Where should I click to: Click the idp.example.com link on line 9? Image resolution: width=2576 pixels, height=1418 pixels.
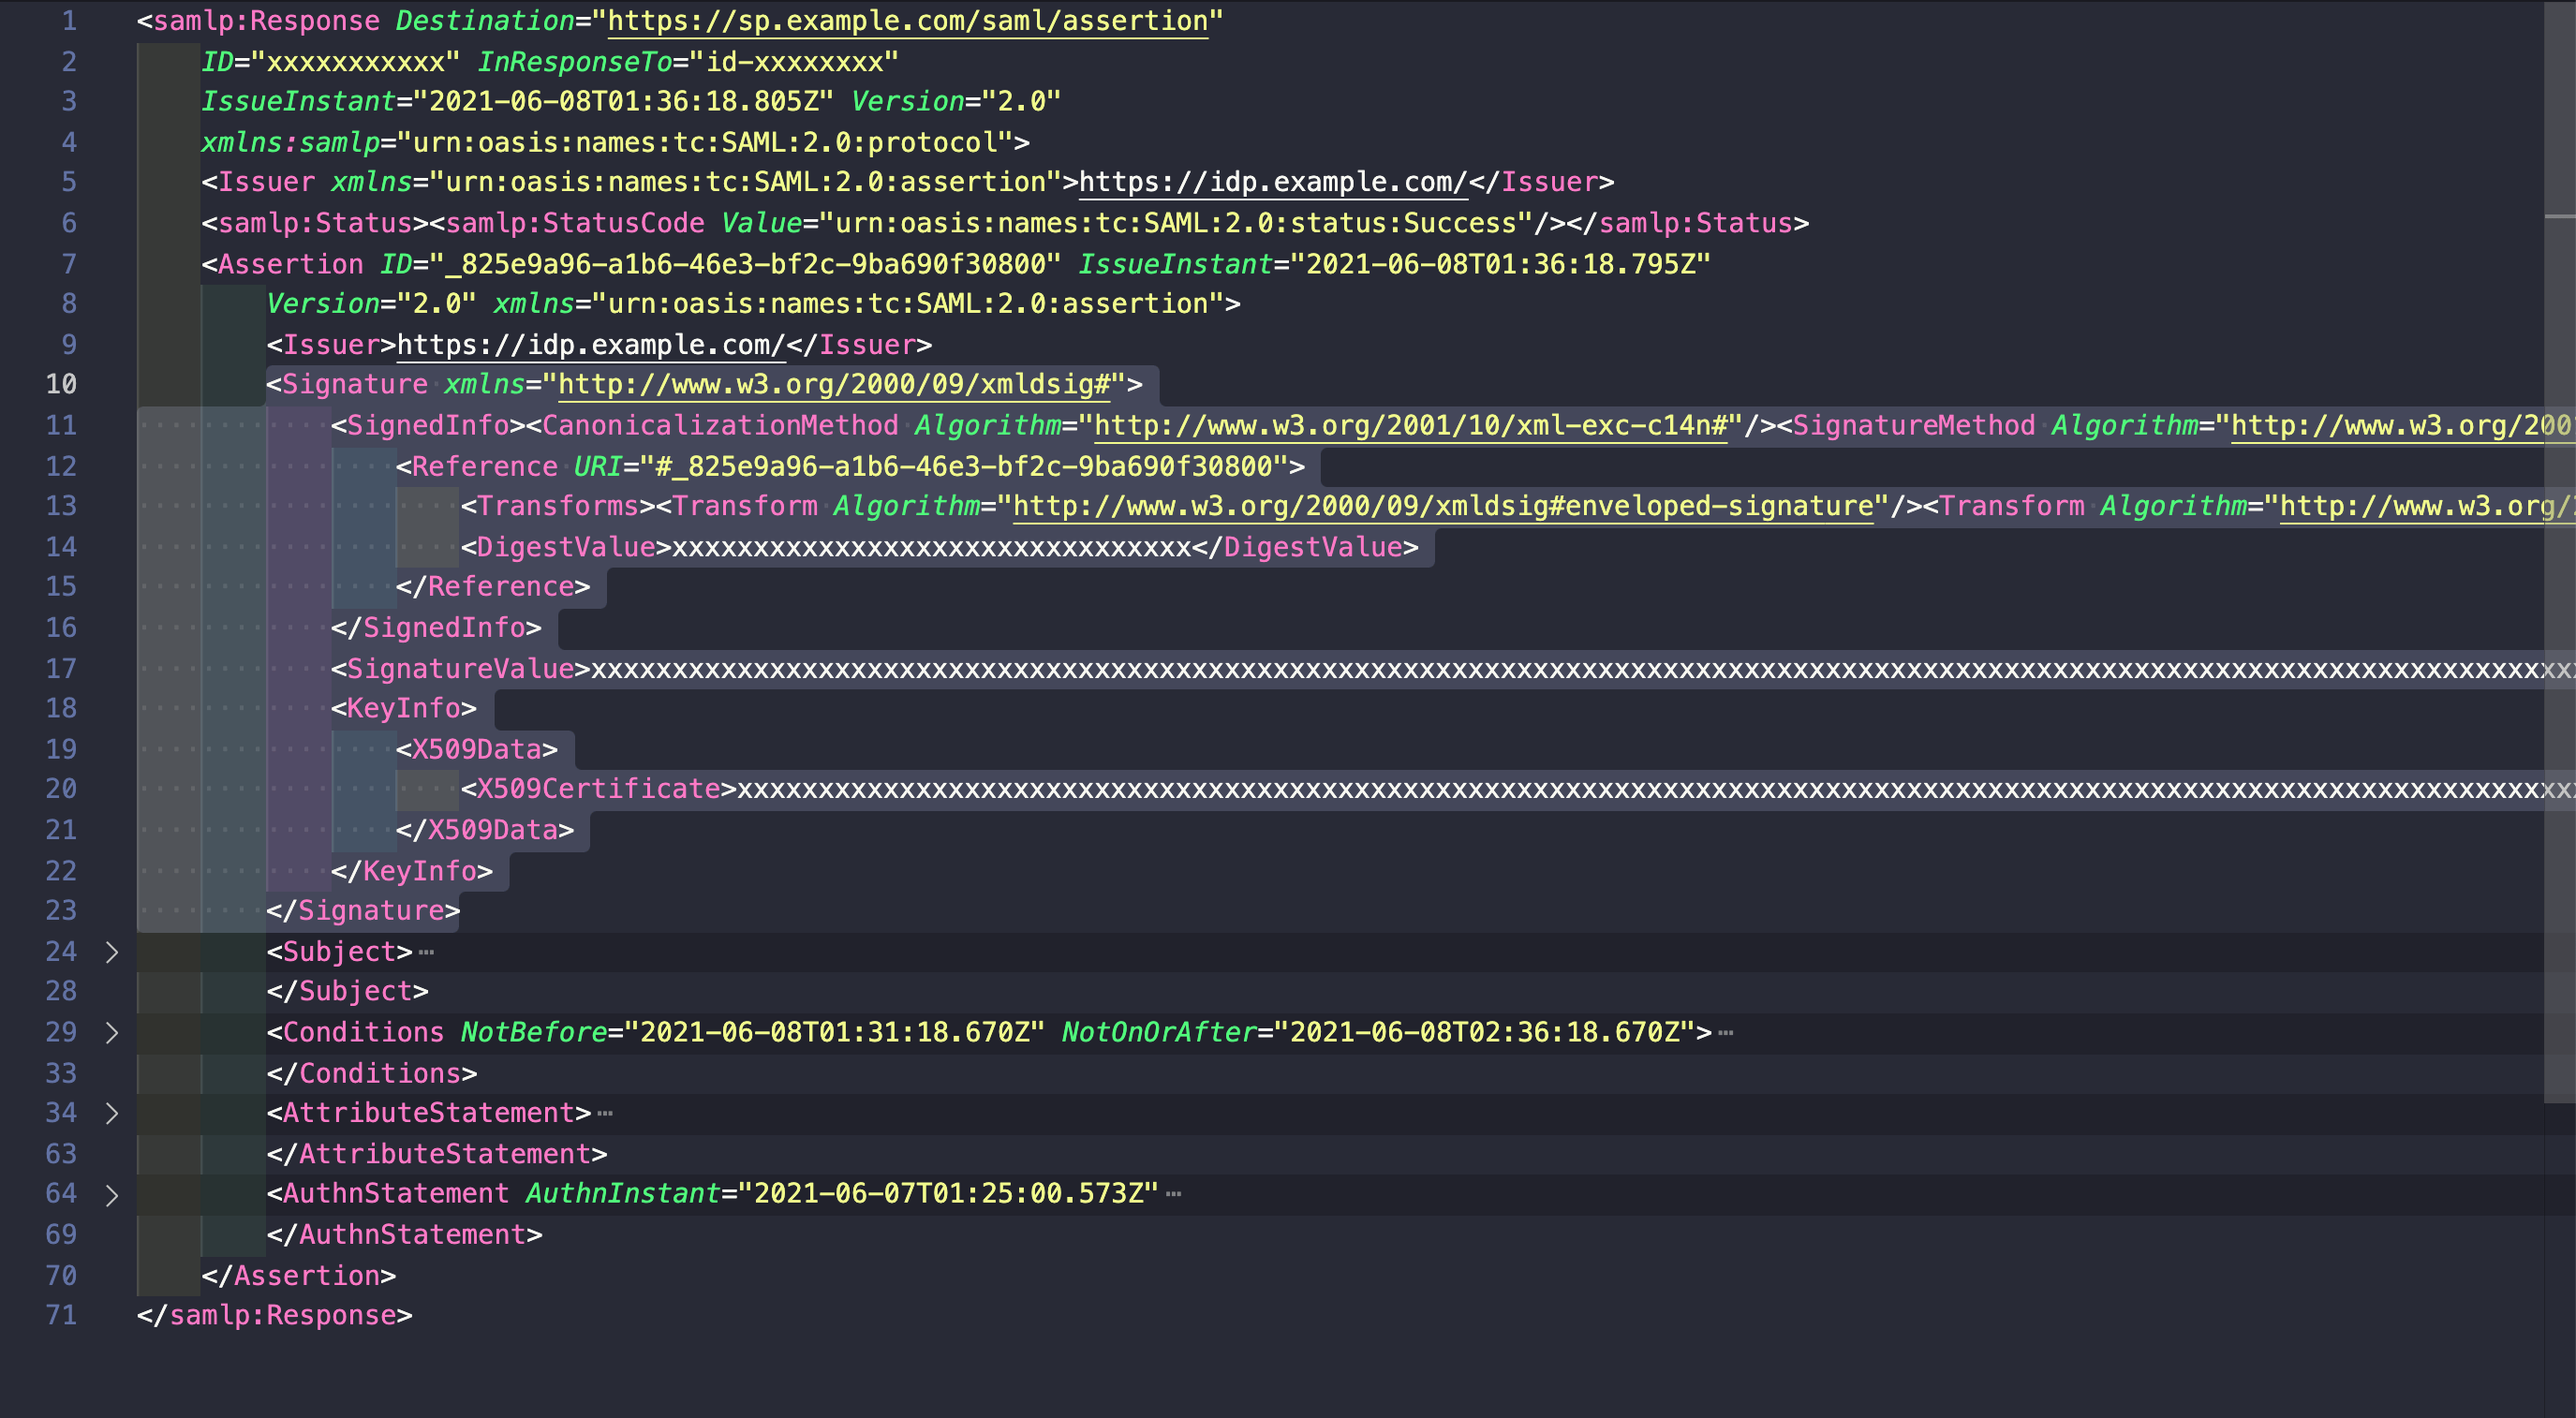pos(590,345)
